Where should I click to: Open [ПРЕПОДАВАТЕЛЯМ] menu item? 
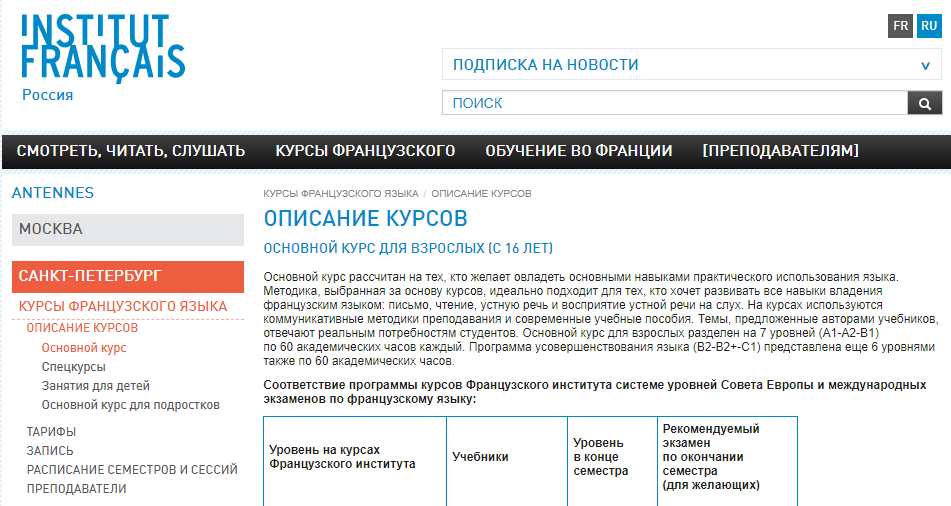[x=781, y=151]
